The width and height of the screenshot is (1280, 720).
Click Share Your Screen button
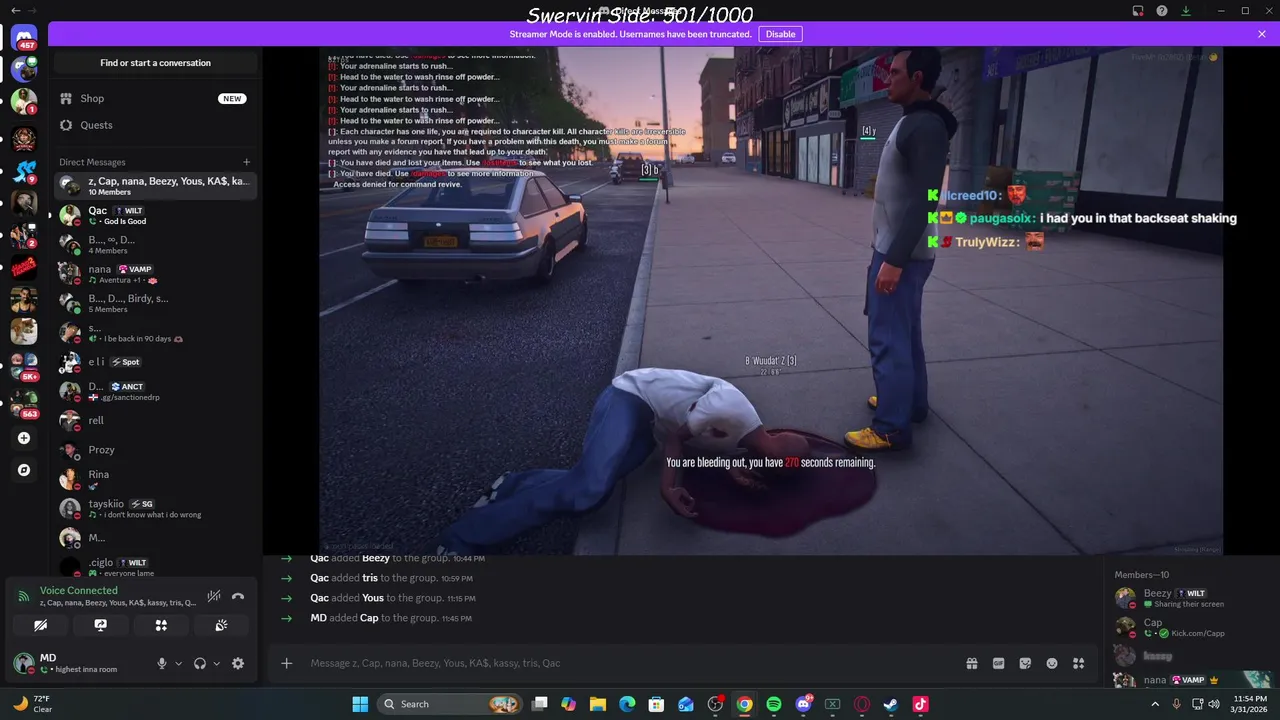click(101, 625)
